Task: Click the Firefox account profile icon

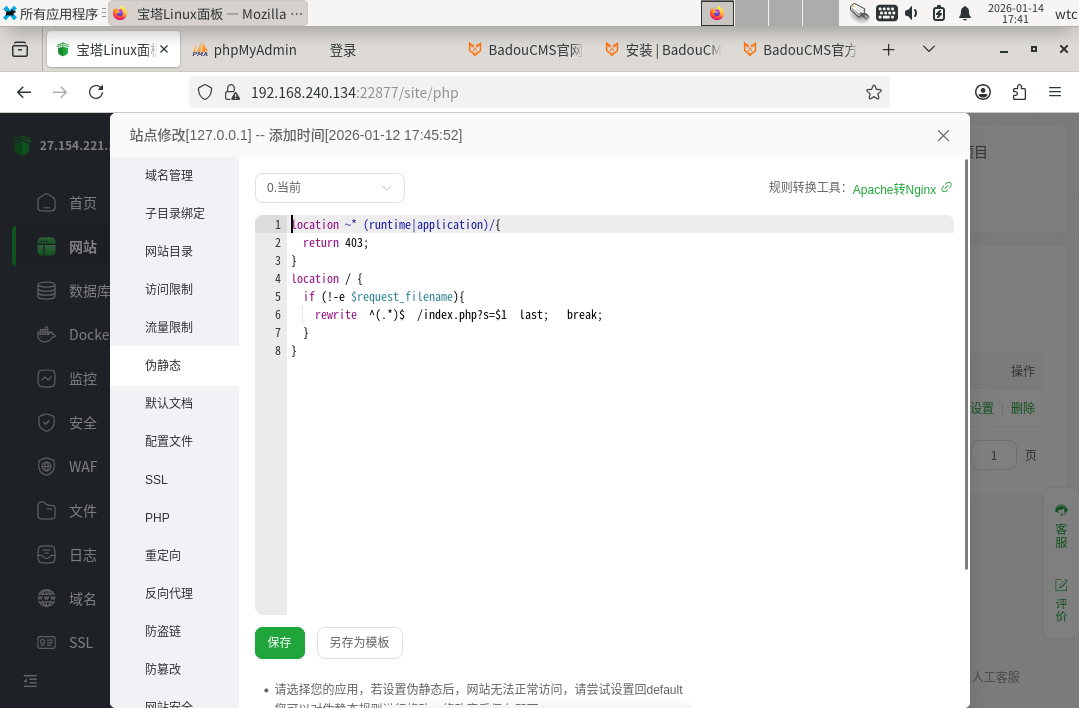Action: pyautogui.click(x=983, y=92)
